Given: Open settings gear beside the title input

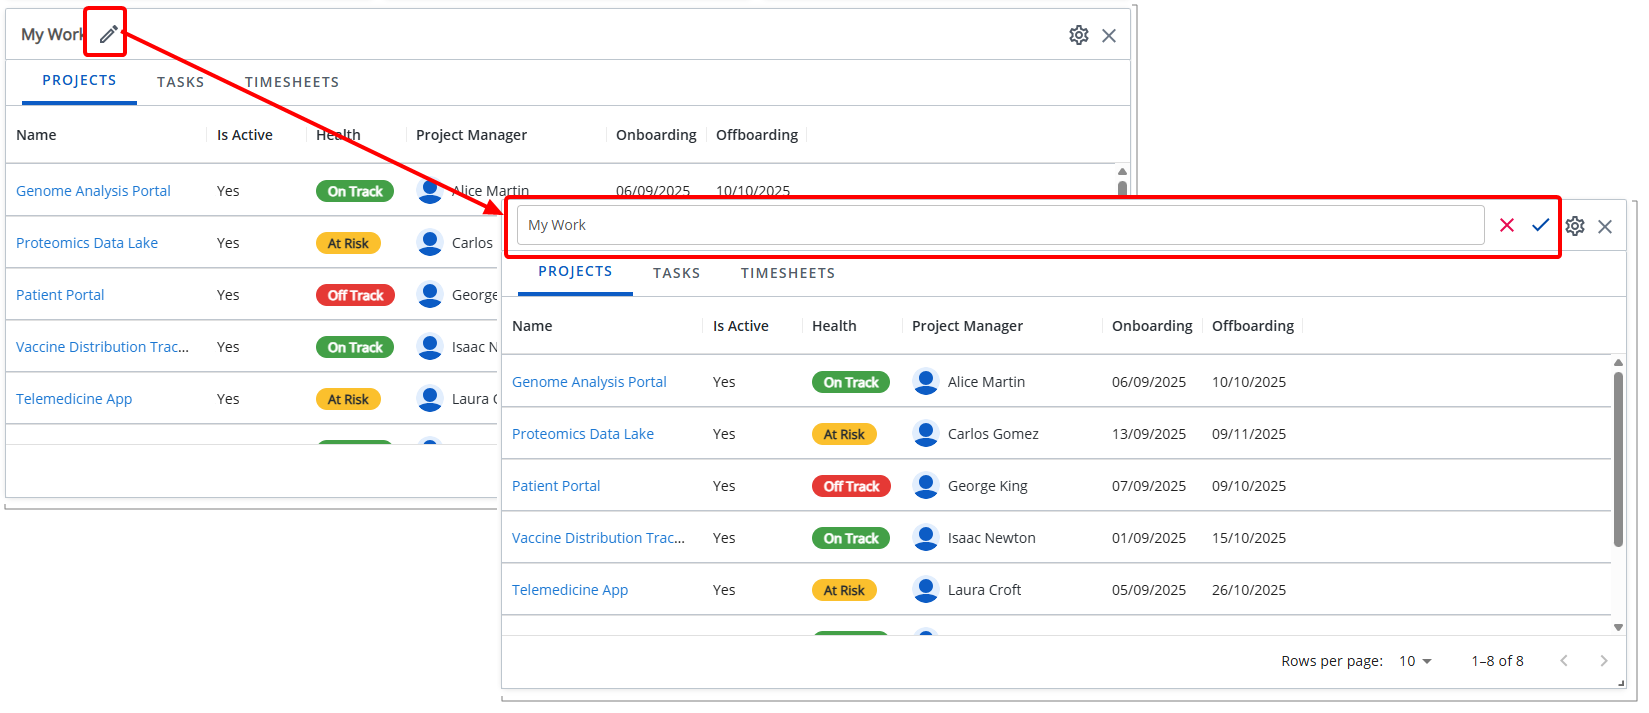Looking at the screenshot, I should coord(1575,226).
